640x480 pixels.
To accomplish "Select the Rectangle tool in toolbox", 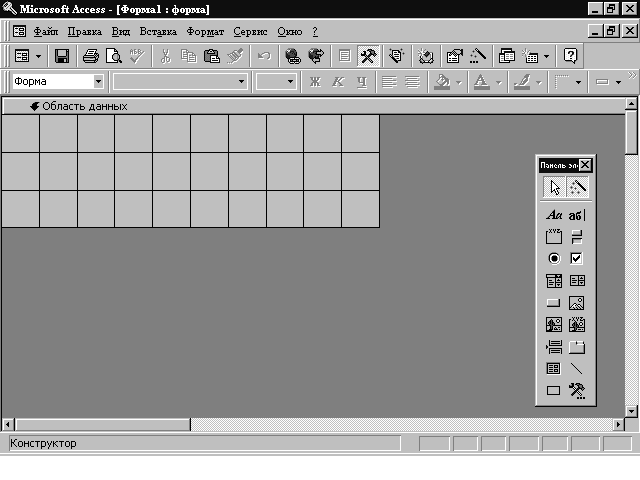I will (x=554, y=391).
